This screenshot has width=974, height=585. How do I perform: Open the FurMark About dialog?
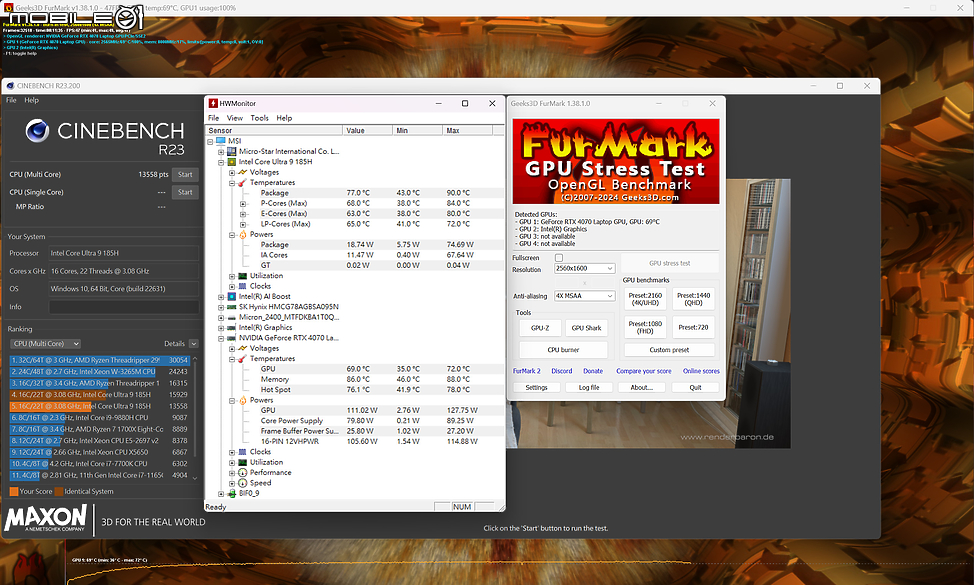[642, 387]
